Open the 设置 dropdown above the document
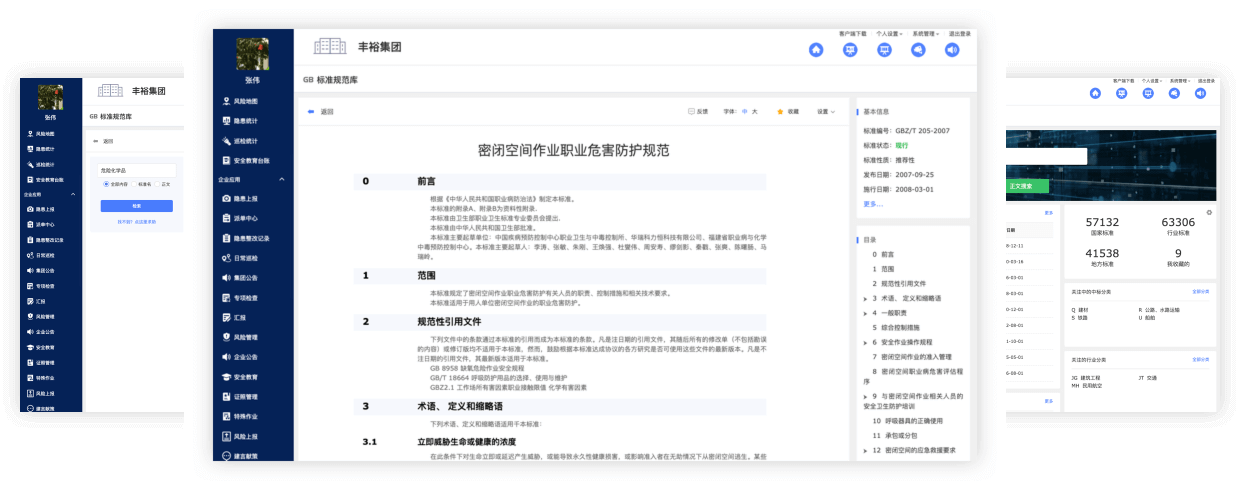Image resolution: width=1240 pixels, height=490 pixels. (x=826, y=112)
